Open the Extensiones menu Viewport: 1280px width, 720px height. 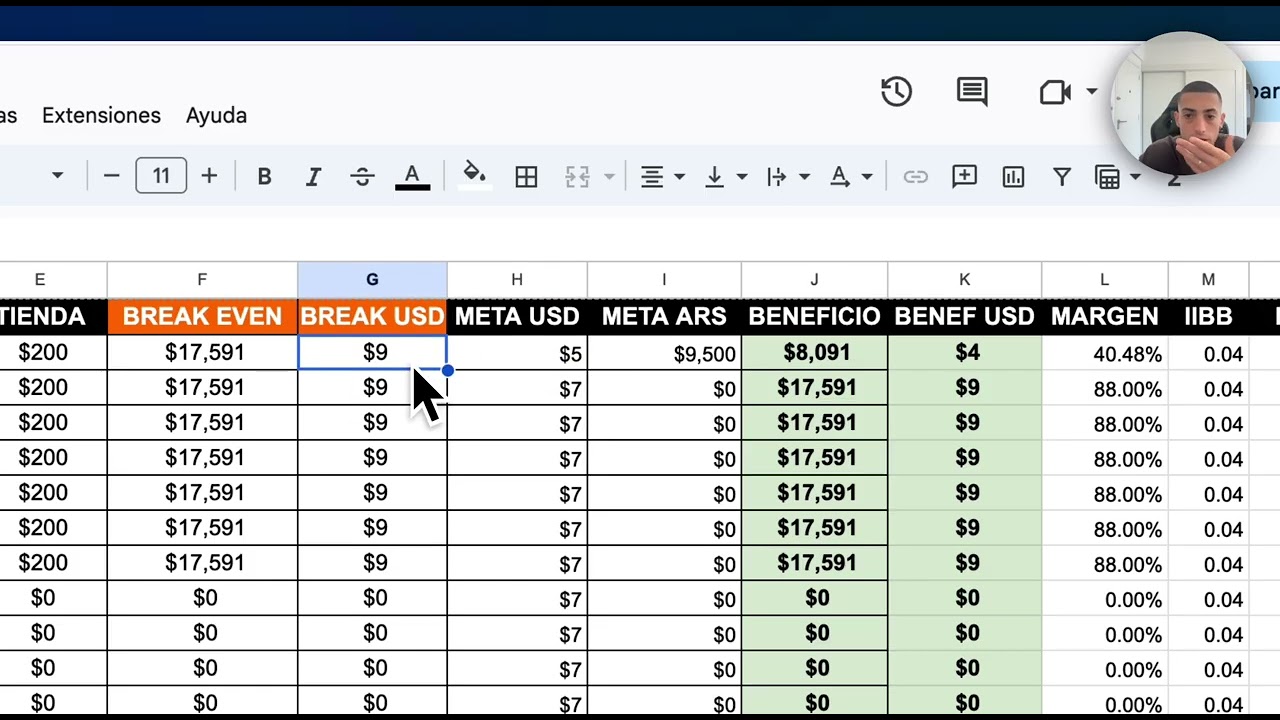pos(101,115)
